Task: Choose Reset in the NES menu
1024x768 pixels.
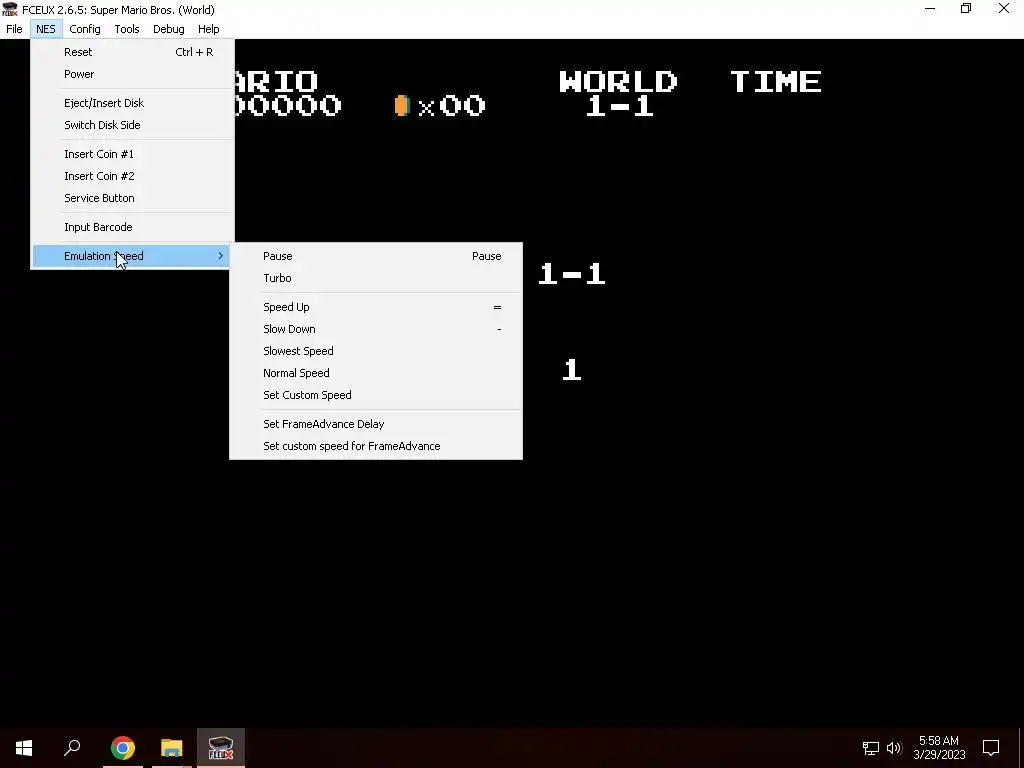Action: [x=133, y=52]
